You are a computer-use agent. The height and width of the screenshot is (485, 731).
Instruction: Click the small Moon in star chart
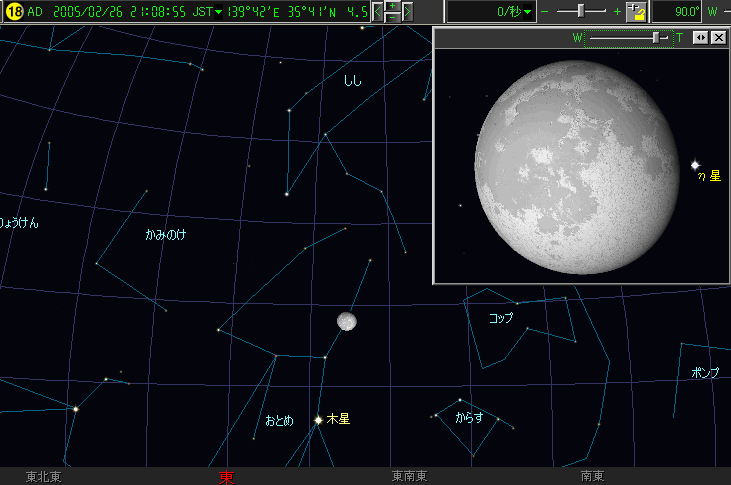click(347, 320)
